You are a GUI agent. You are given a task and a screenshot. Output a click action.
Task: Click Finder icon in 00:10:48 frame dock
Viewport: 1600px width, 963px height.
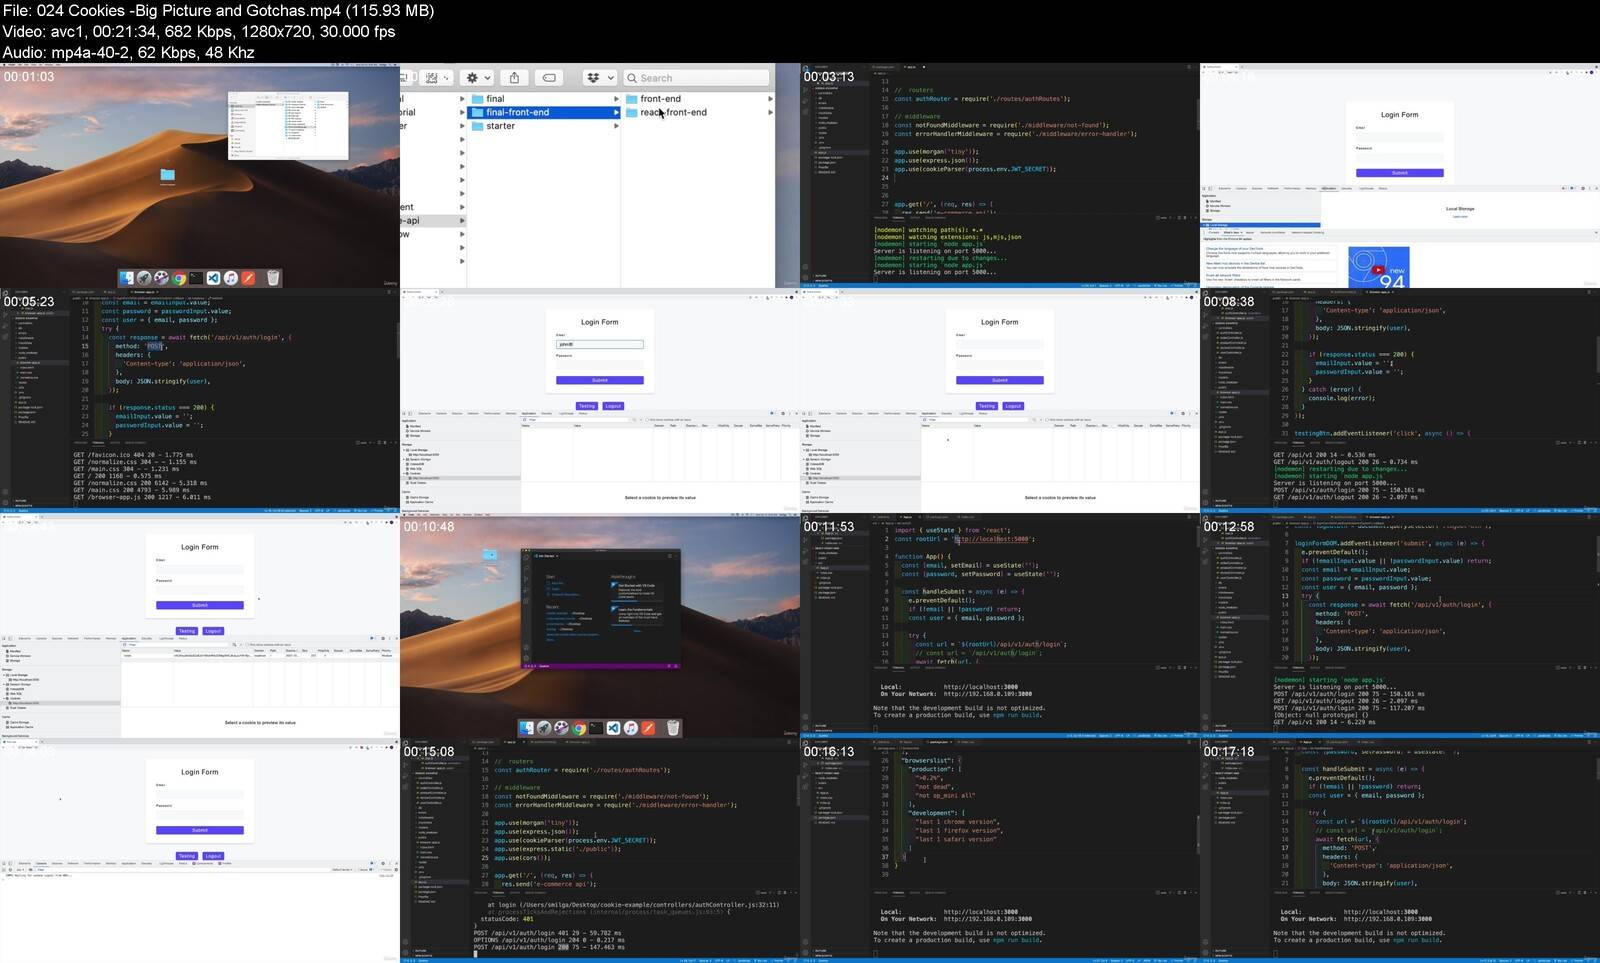pos(527,728)
